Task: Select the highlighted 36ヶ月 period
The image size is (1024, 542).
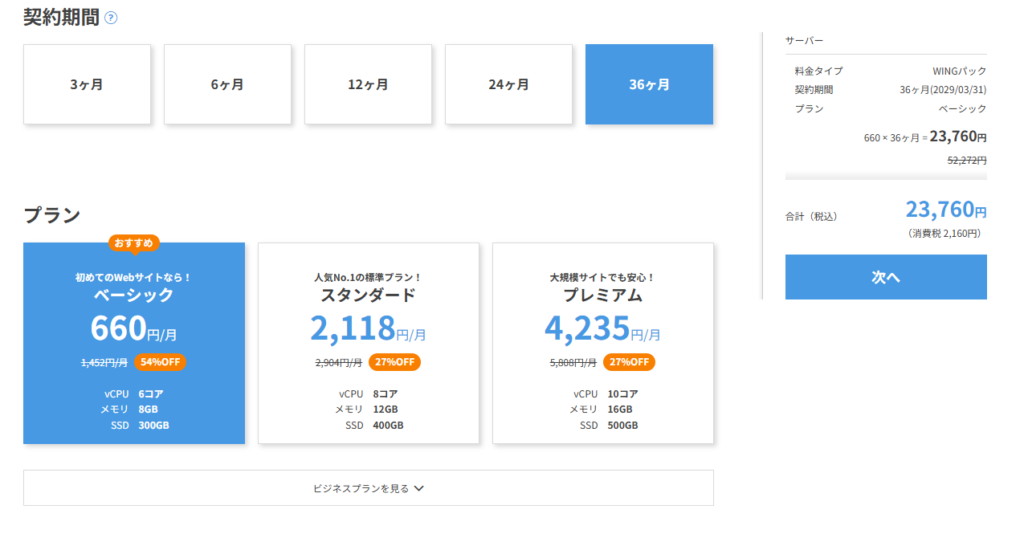Action: 649,85
